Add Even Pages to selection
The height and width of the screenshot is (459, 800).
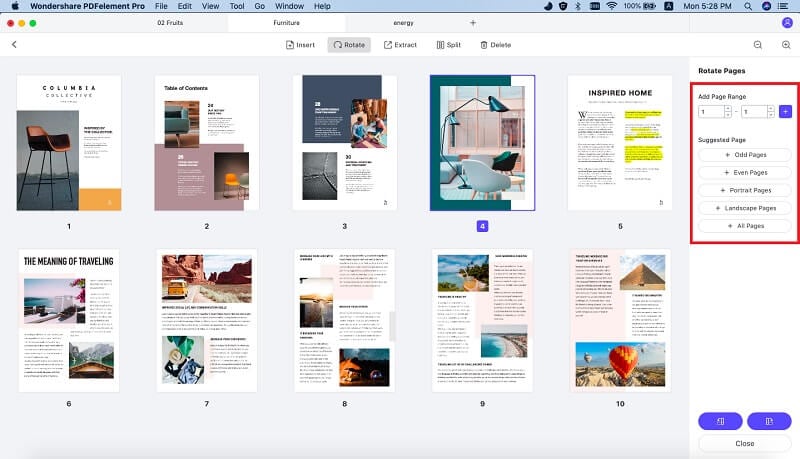pos(745,172)
